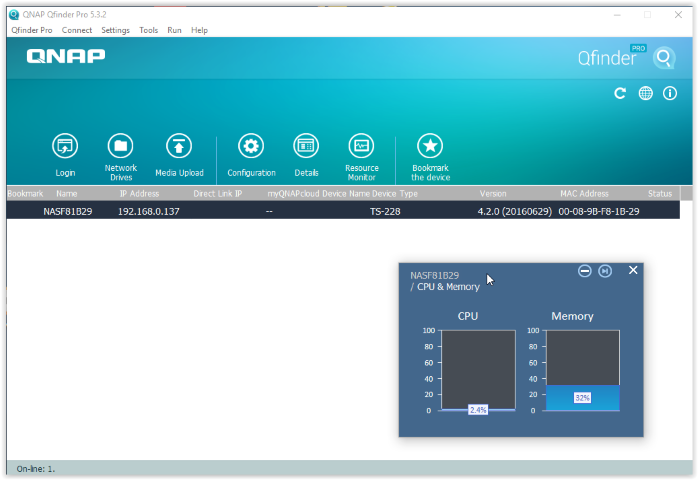Show device Details
Image resolution: width=698 pixels, height=480 pixels.
tap(306, 146)
